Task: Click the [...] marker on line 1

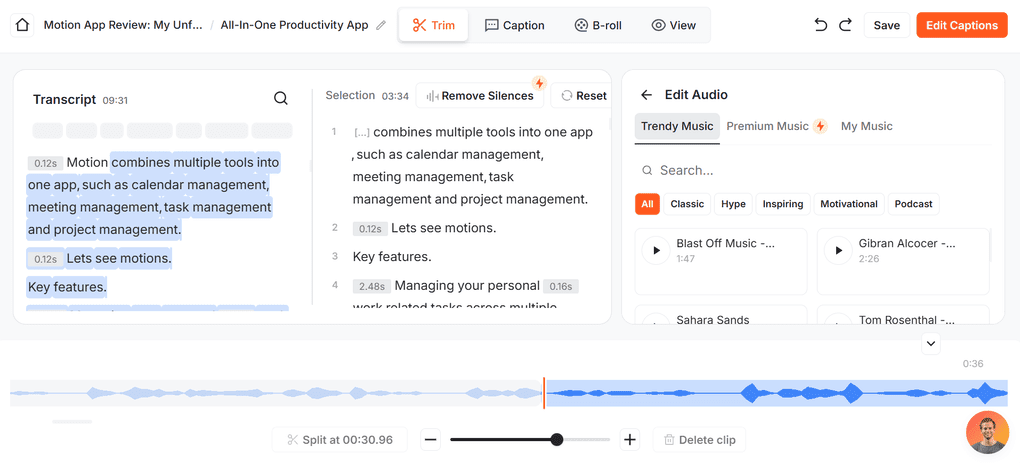Action: 362,133
